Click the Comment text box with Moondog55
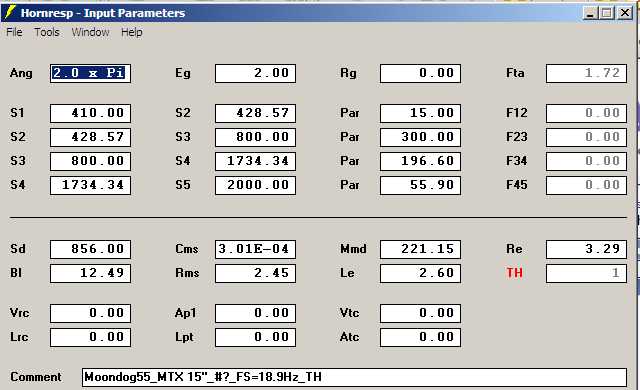Image resolution: width=640 pixels, height=390 pixels. click(354, 377)
